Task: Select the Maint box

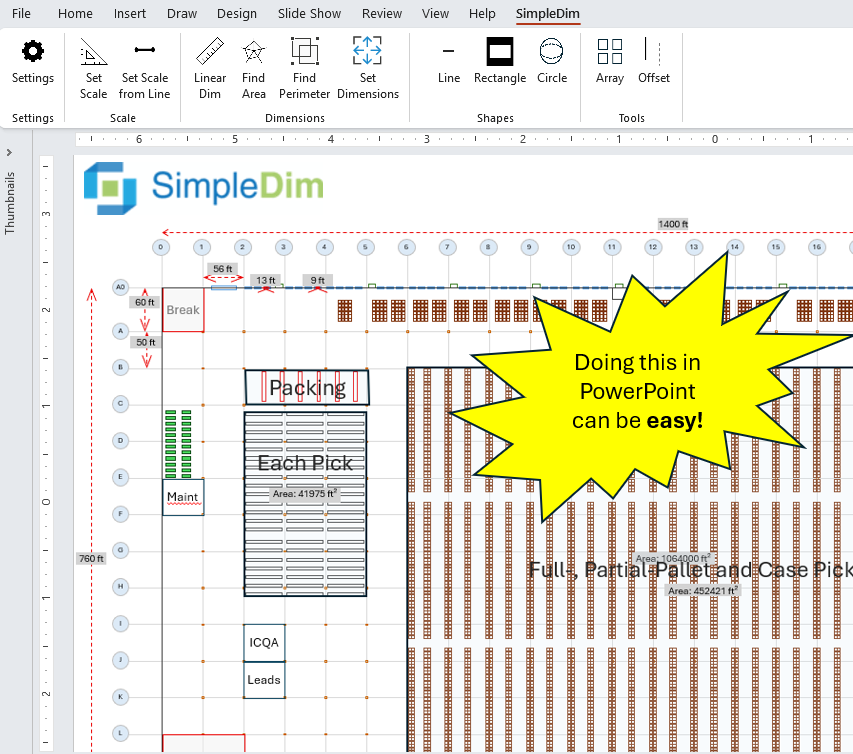Action: coord(183,497)
